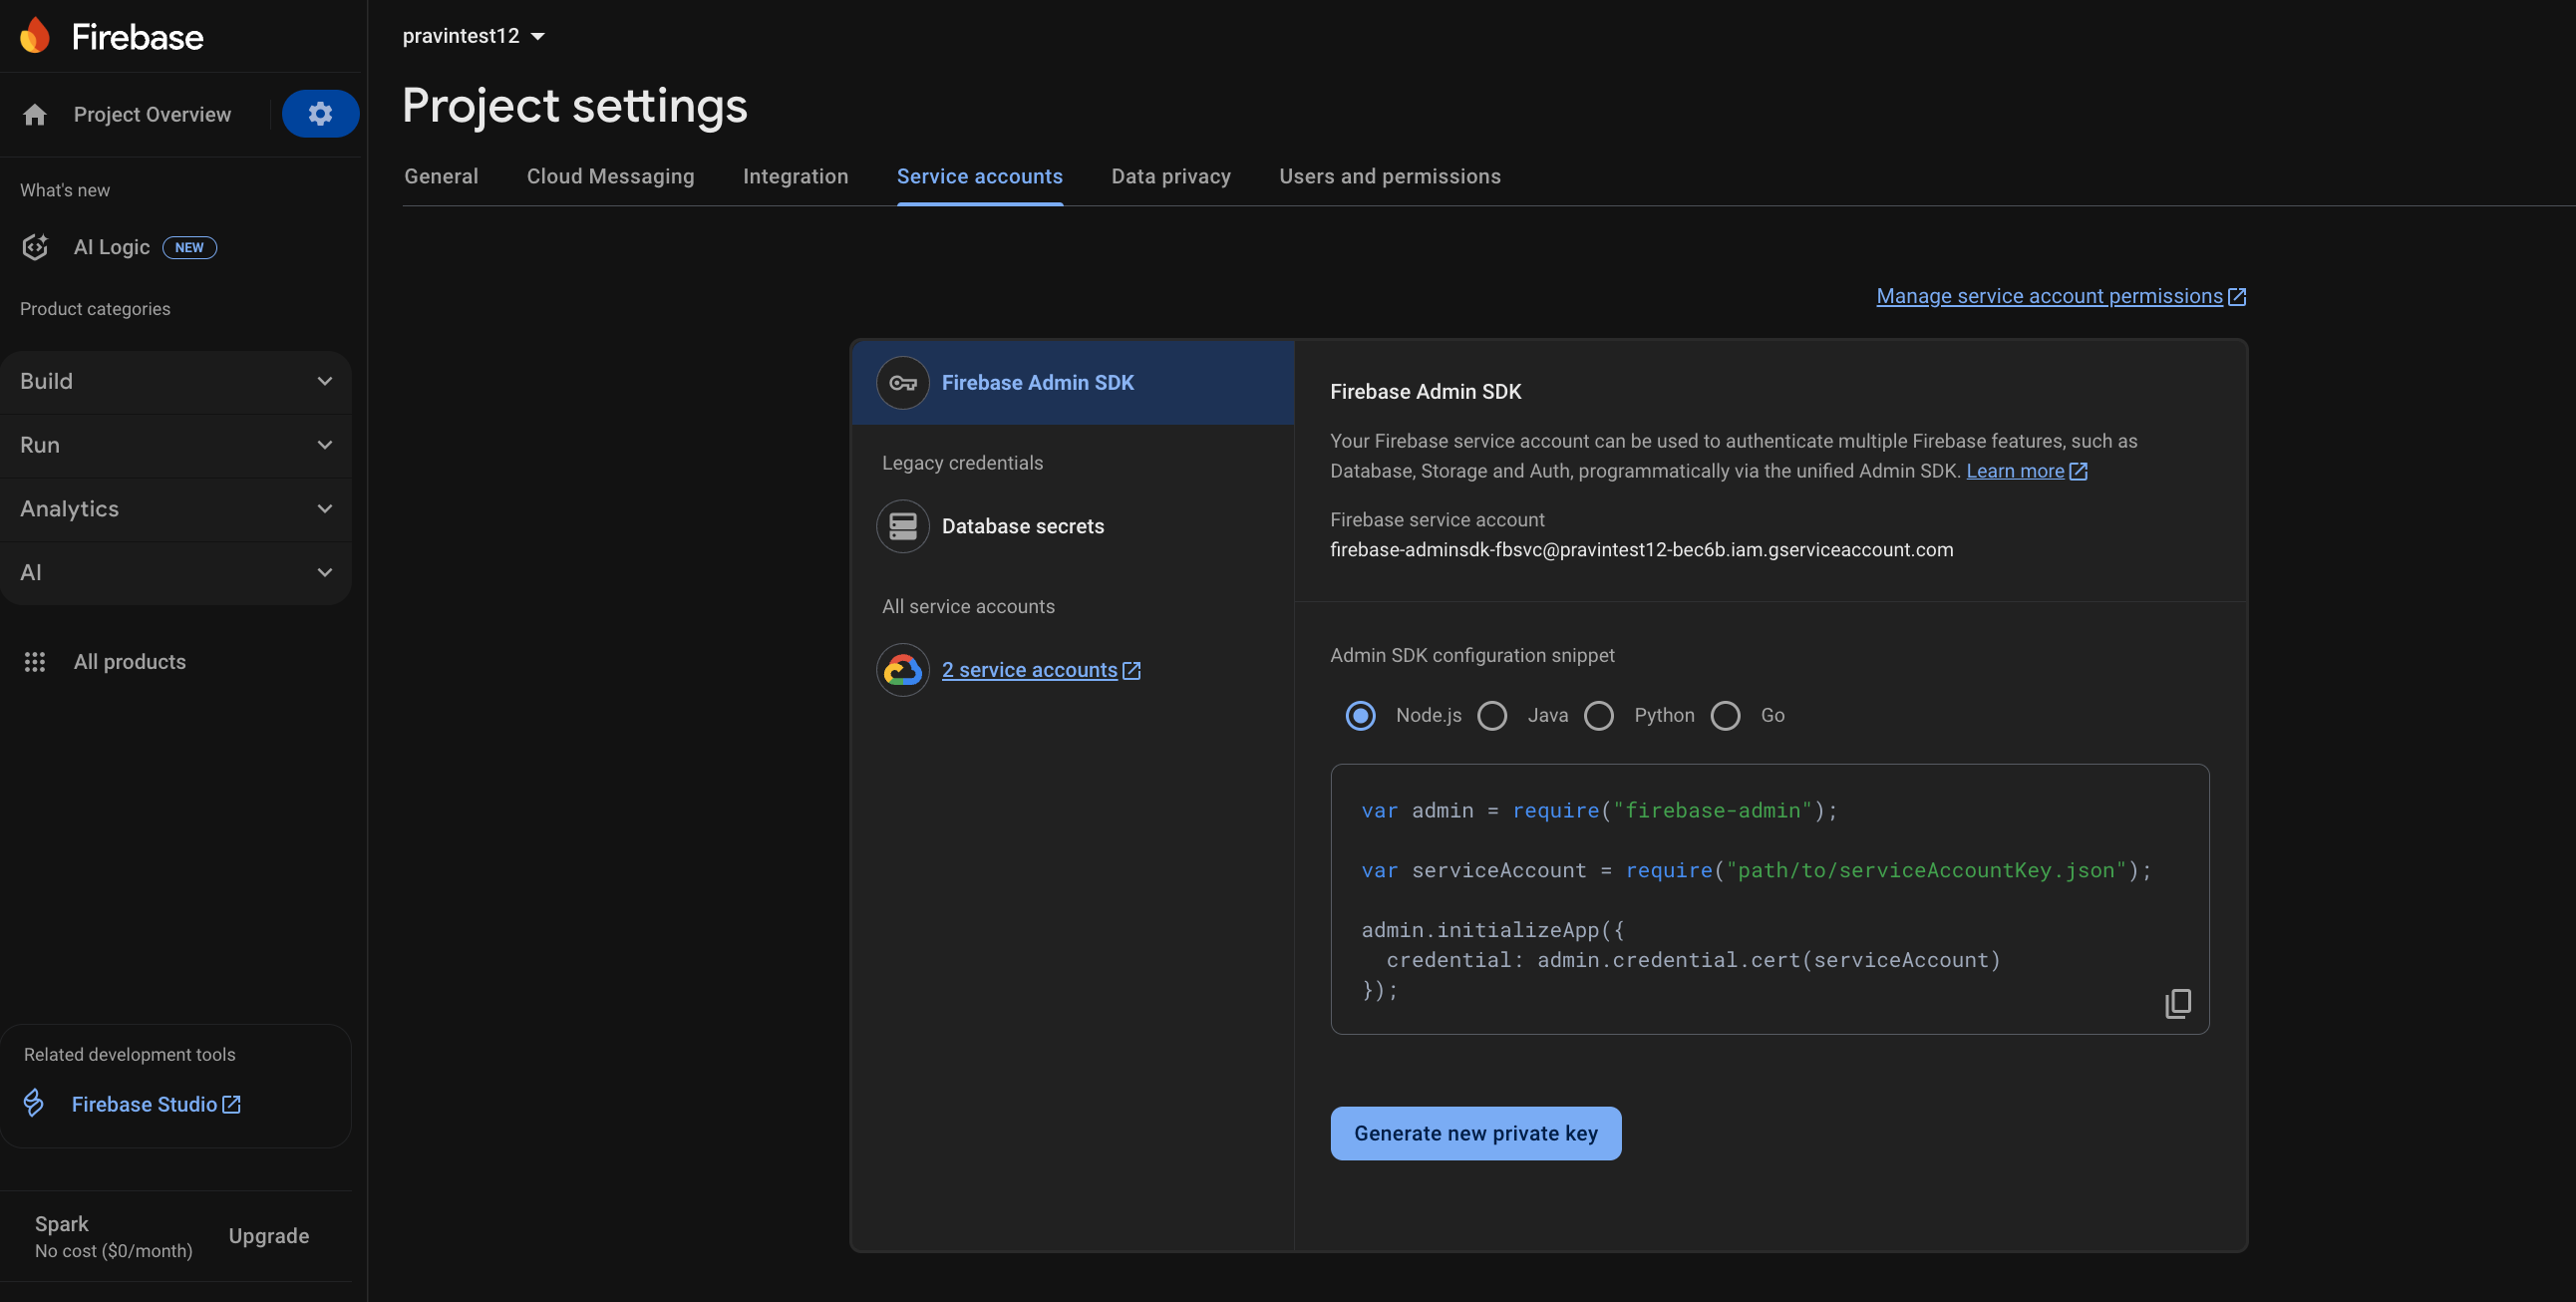Click external-link icon next to Learn more
The image size is (2576, 1302).
click(2078, 471)
